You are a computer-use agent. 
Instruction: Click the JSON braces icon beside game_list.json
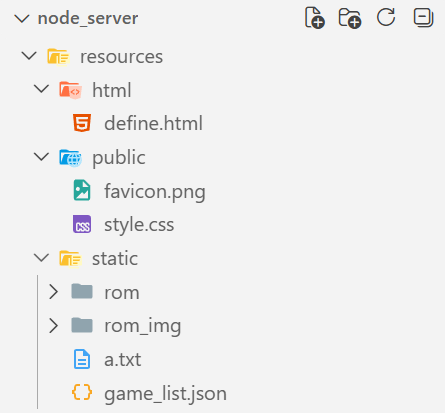[82, 392]
